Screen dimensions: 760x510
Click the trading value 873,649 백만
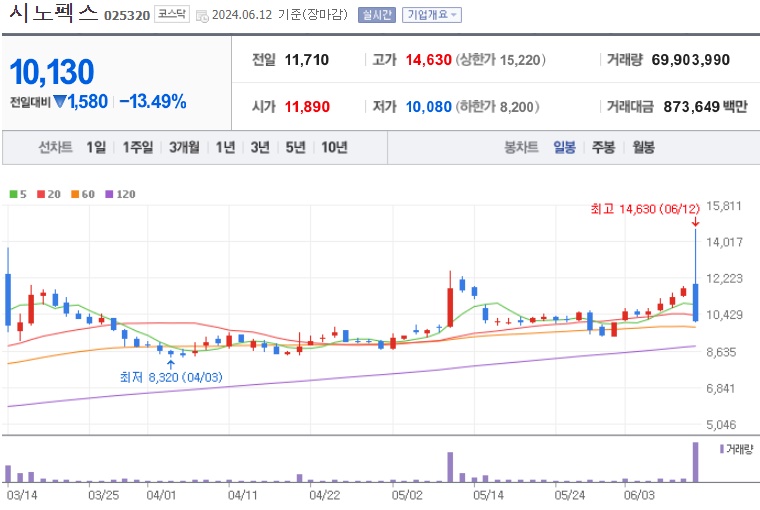(x=706, y=106)
